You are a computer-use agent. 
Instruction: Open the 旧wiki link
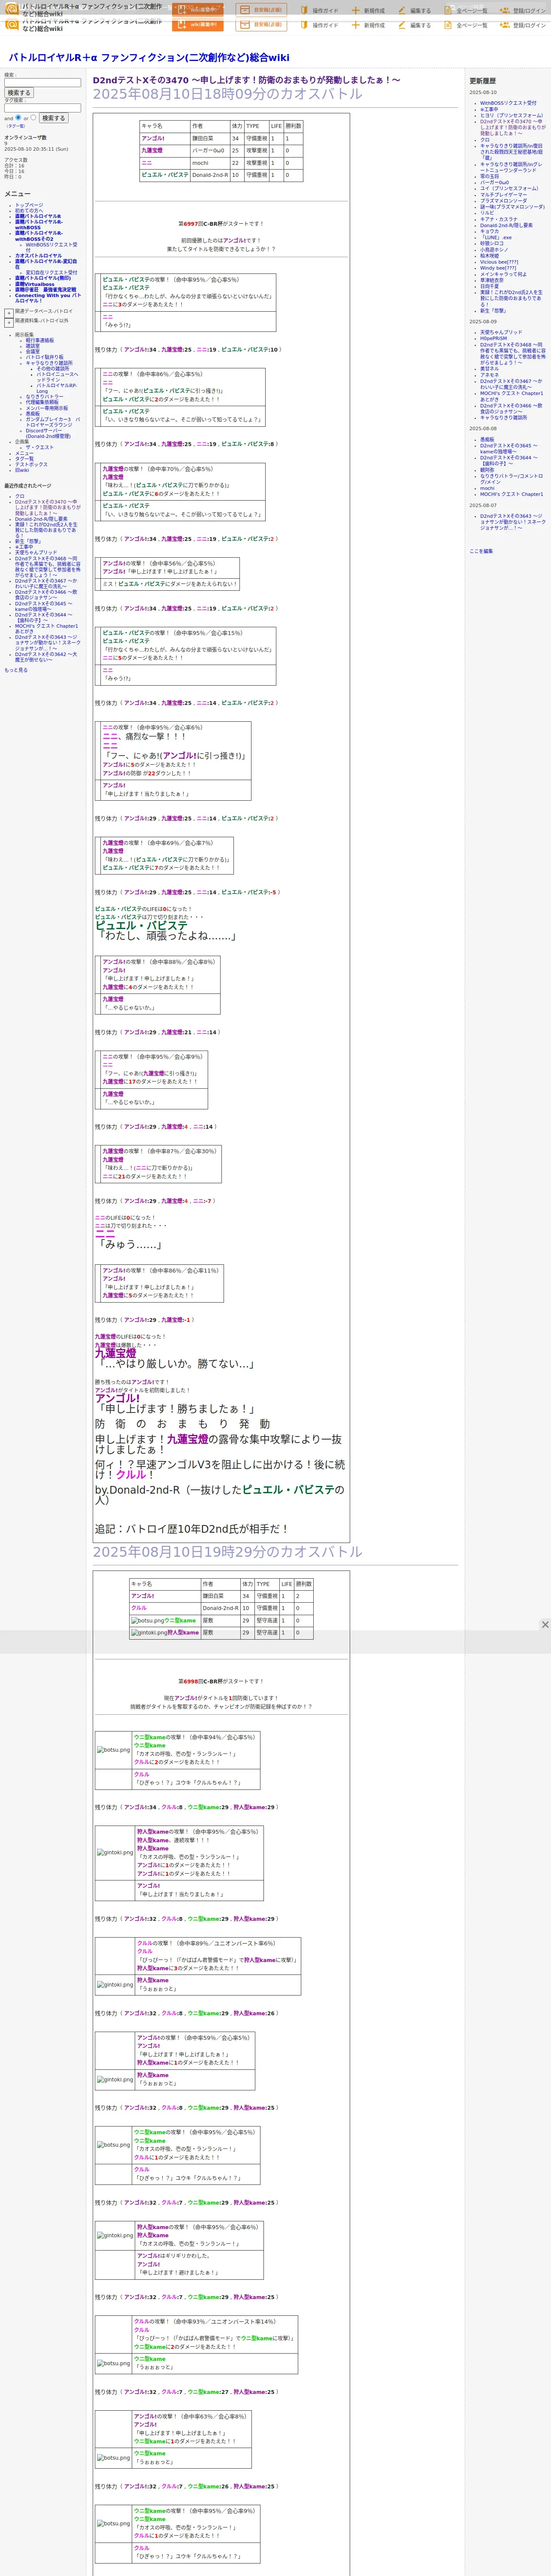(x=22, y=470)
